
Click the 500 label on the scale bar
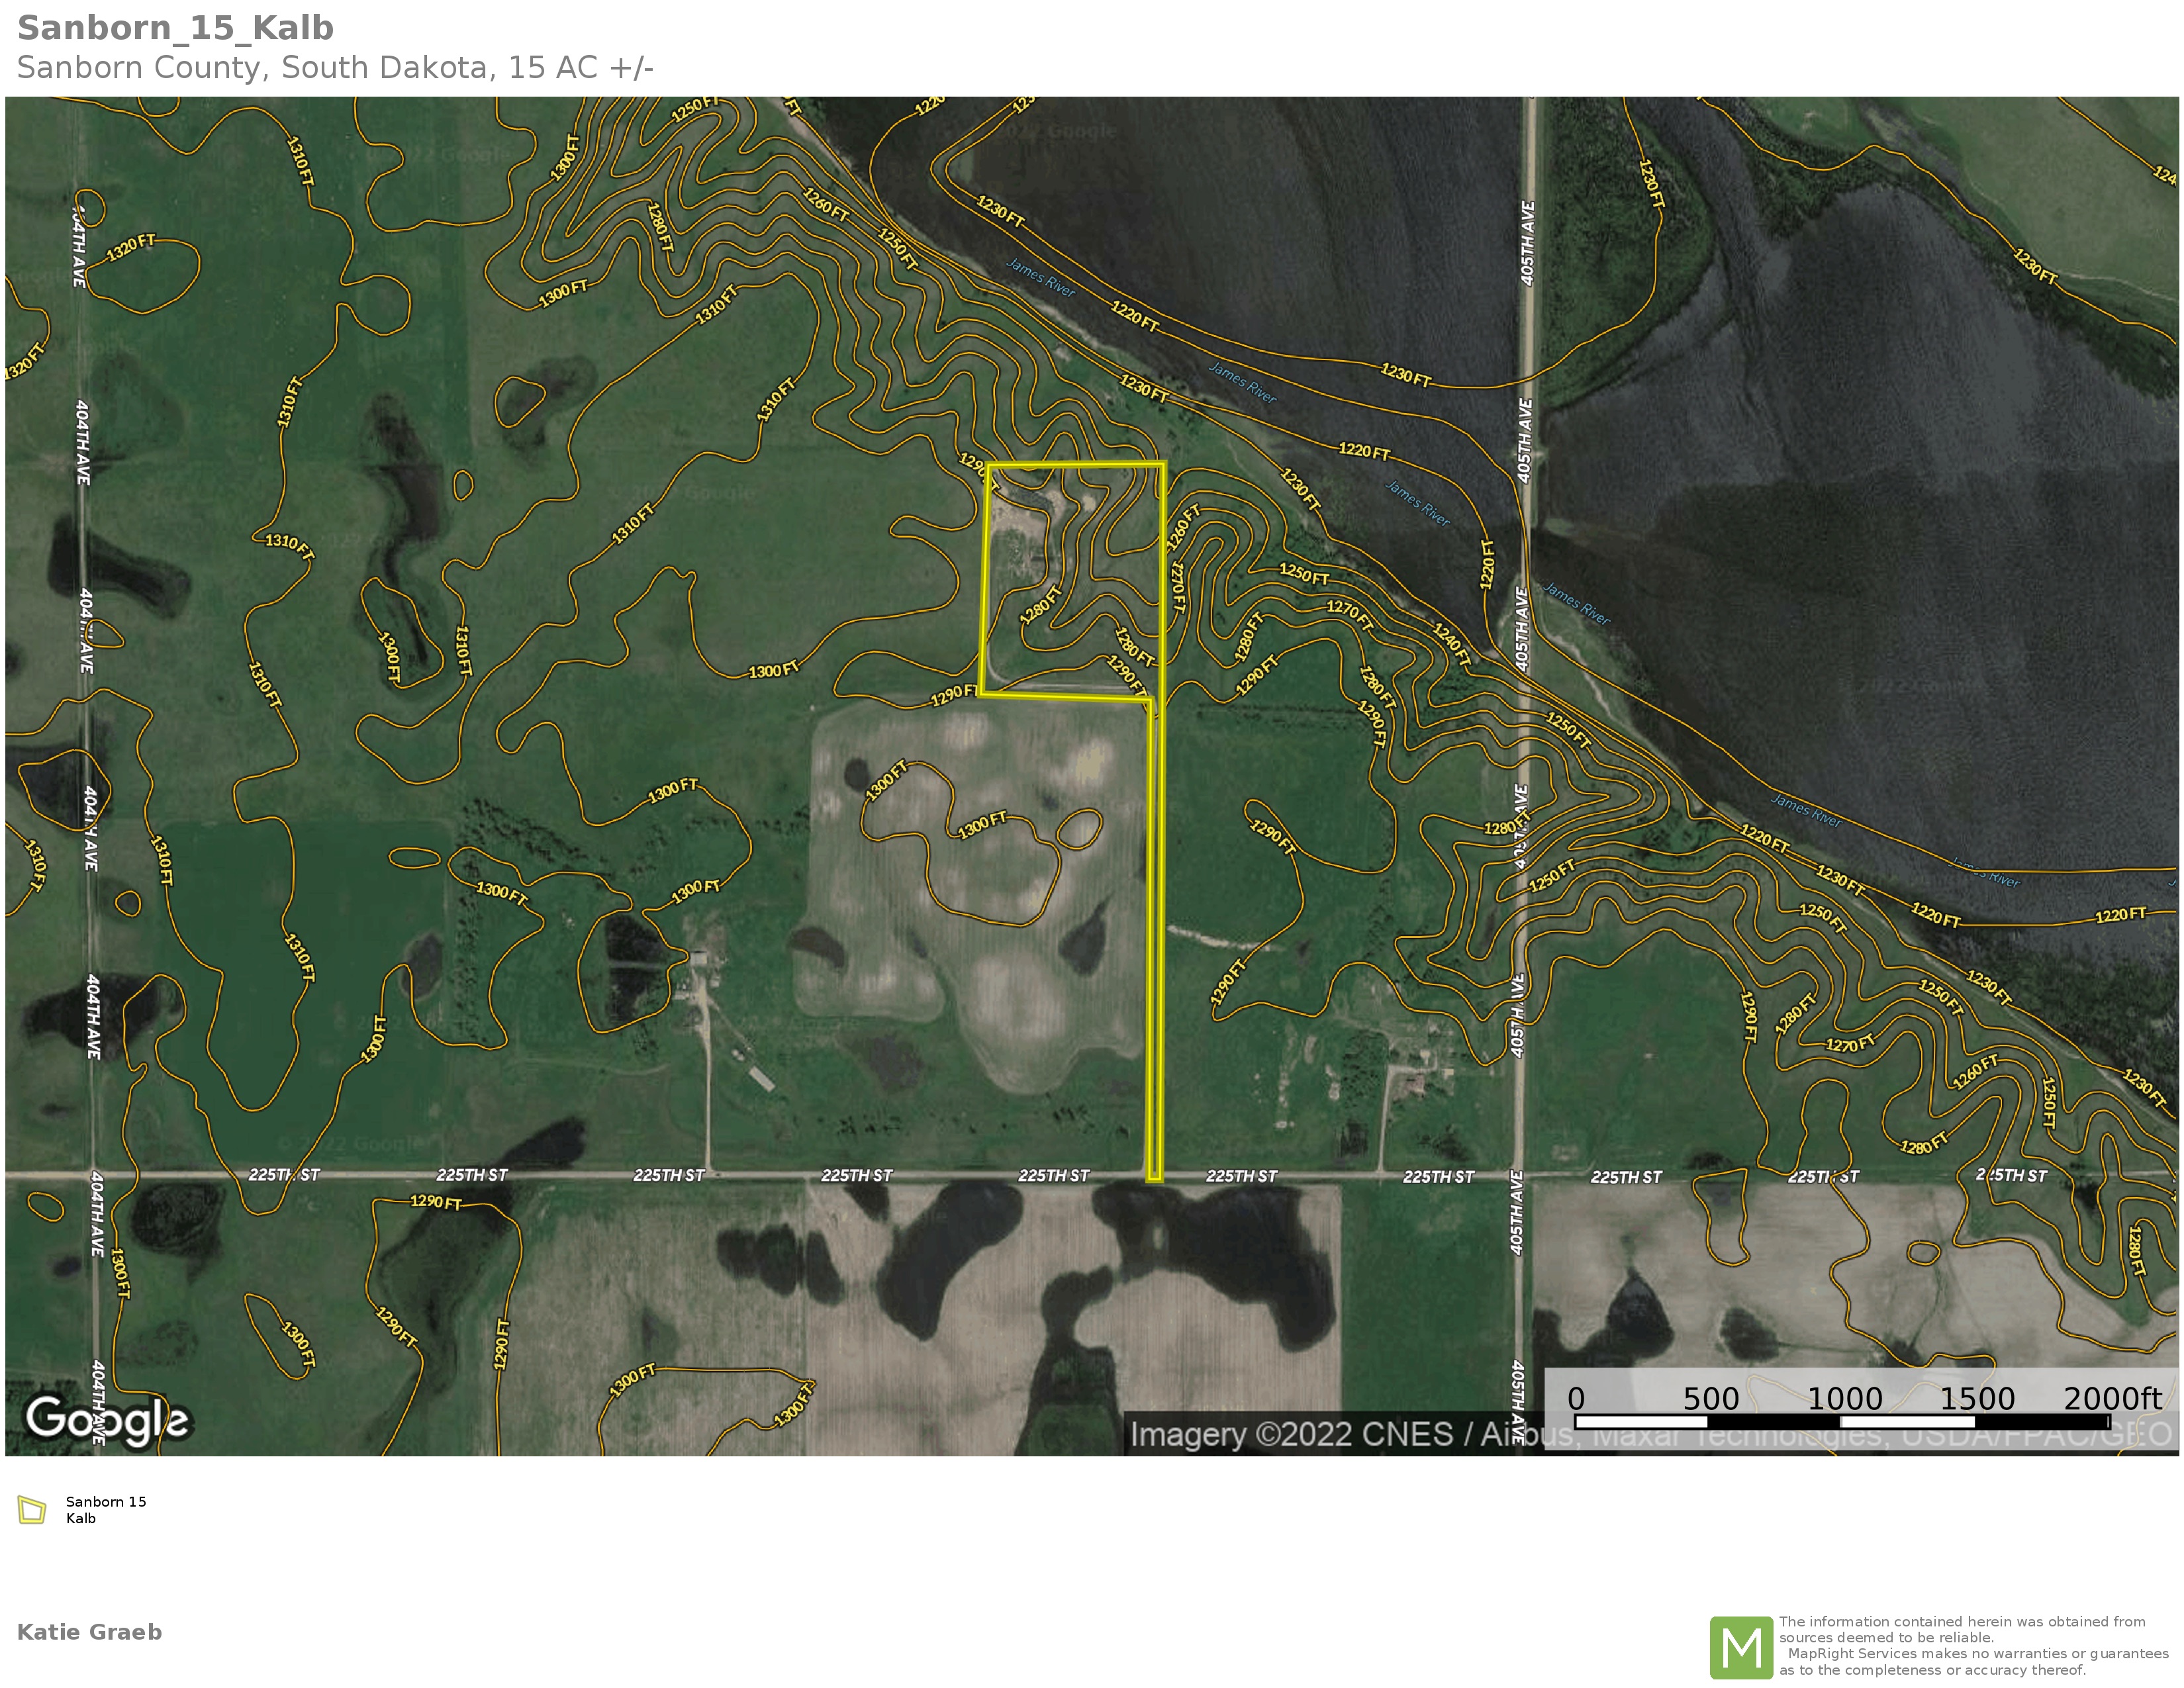[x=1710, y=1398]
